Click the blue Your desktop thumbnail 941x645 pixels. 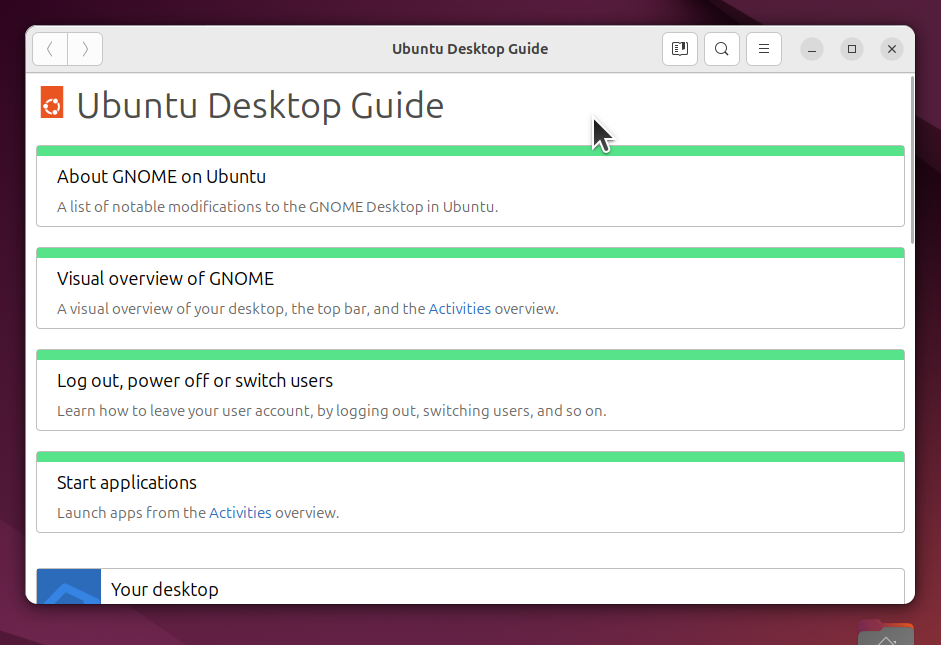click(x=69, y=586)
